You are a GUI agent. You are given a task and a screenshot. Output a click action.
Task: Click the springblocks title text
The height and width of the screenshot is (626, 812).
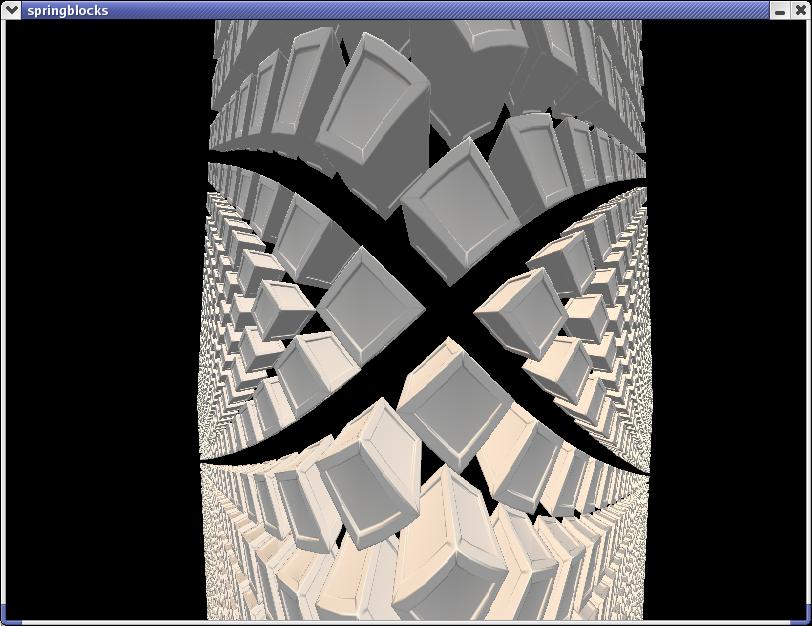(x=68, y=10)
